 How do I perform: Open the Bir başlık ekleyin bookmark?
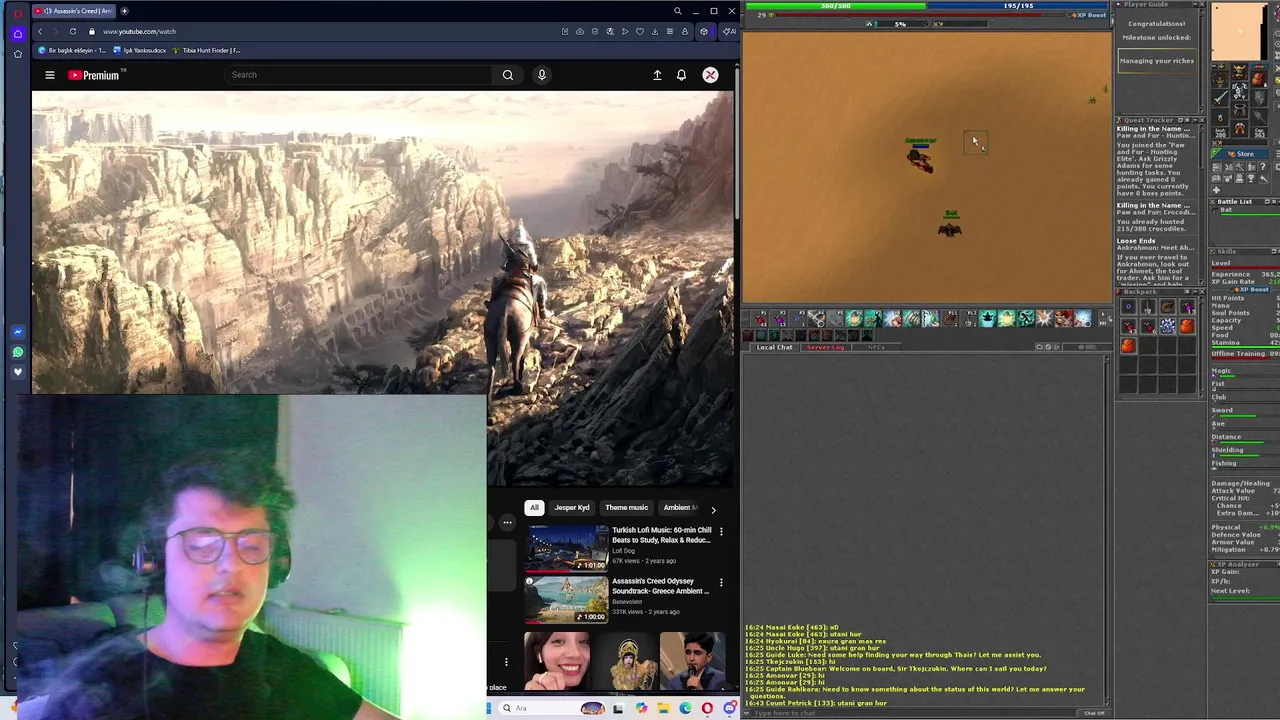pyautogui.click(x=72, y=50)
